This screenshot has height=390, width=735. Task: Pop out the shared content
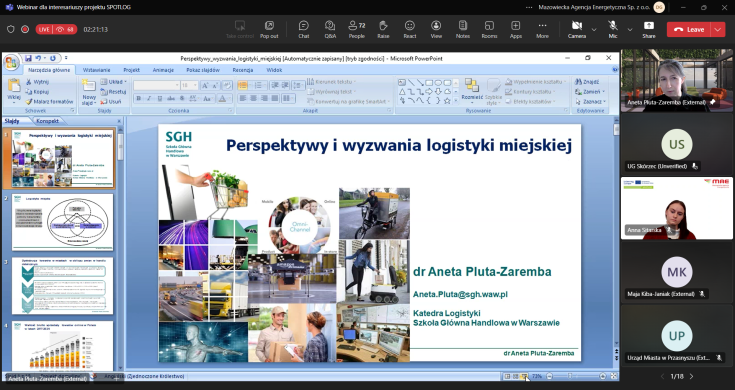point(269,29)
